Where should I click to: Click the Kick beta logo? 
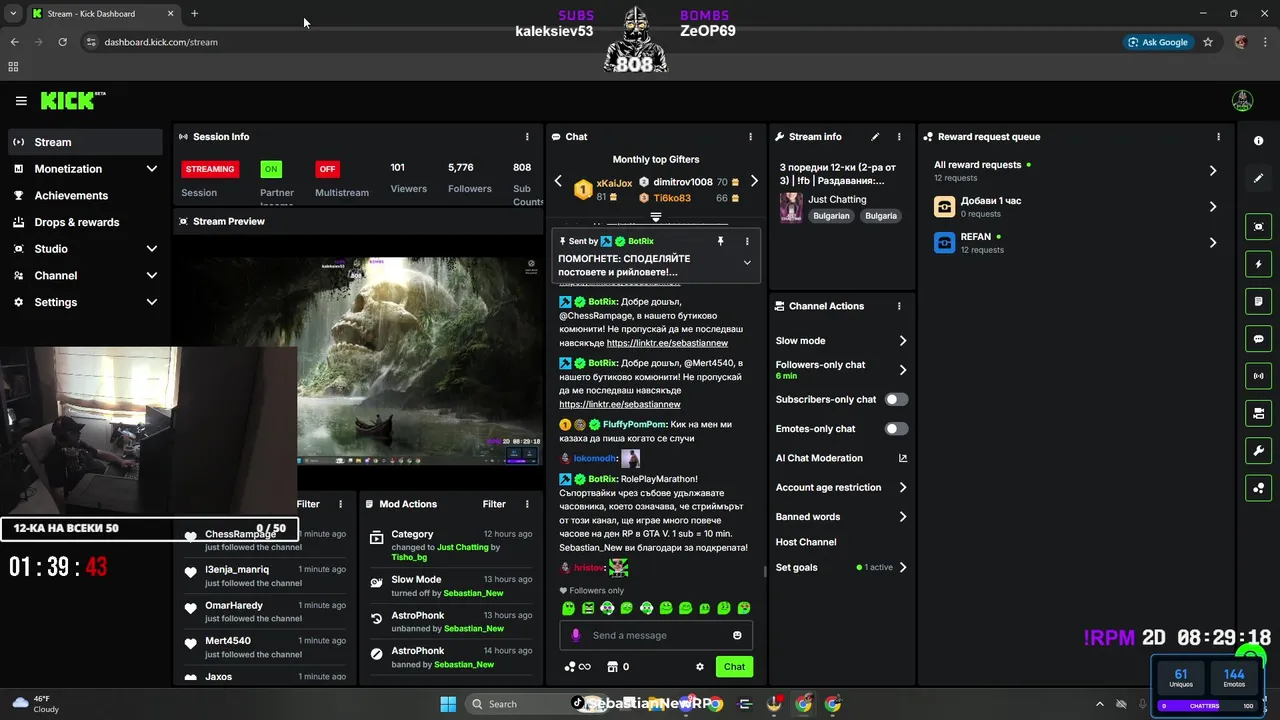73,100
